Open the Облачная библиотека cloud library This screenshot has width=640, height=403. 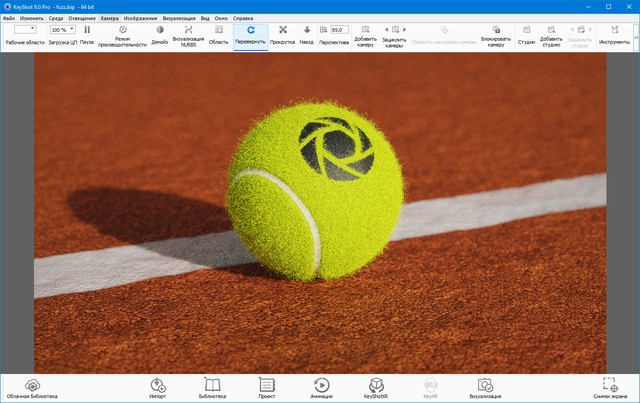point(32,388)
